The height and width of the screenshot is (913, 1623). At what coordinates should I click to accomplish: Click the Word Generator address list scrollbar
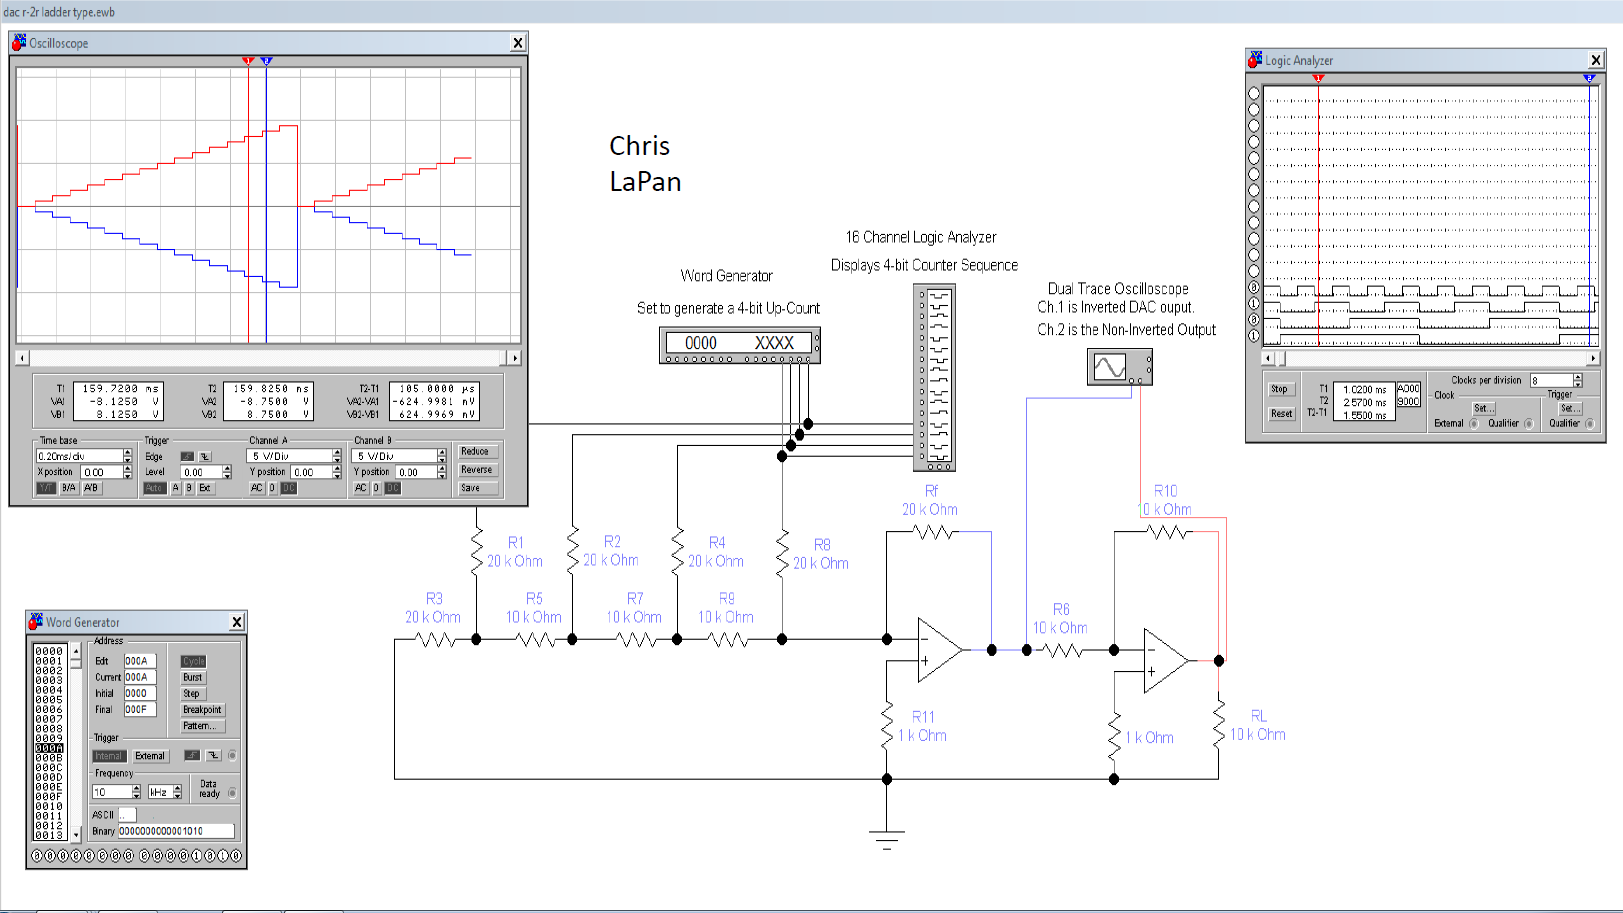coord(75,743)
